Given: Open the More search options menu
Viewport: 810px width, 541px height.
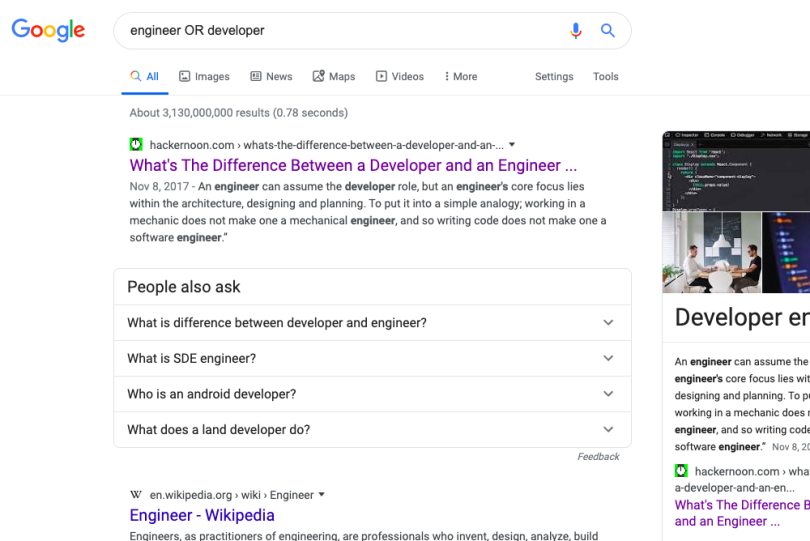Looking at the screenshot, I should (461, 76).
